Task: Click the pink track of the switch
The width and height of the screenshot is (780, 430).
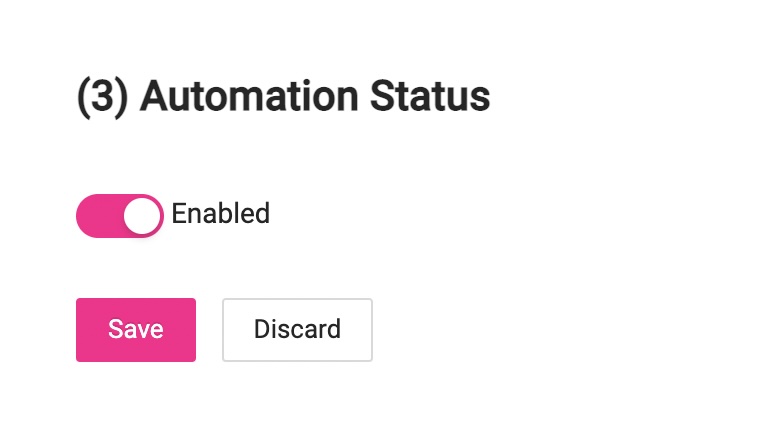Action: tap(98, 215)
